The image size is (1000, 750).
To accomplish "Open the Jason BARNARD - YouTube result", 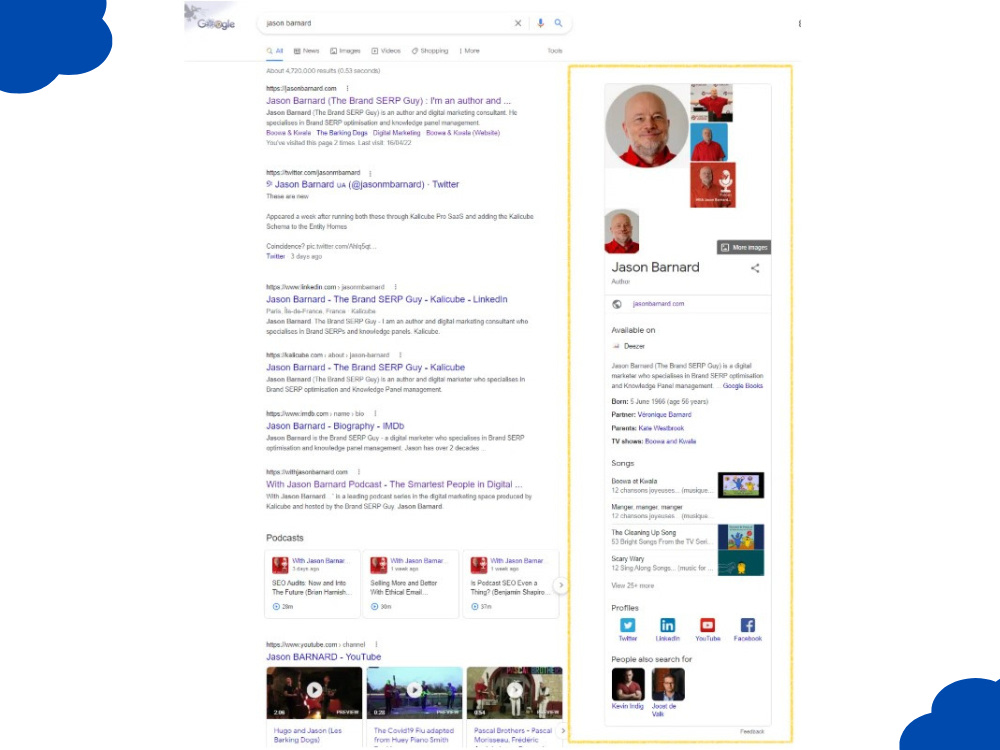I will (x=323, y=657).
